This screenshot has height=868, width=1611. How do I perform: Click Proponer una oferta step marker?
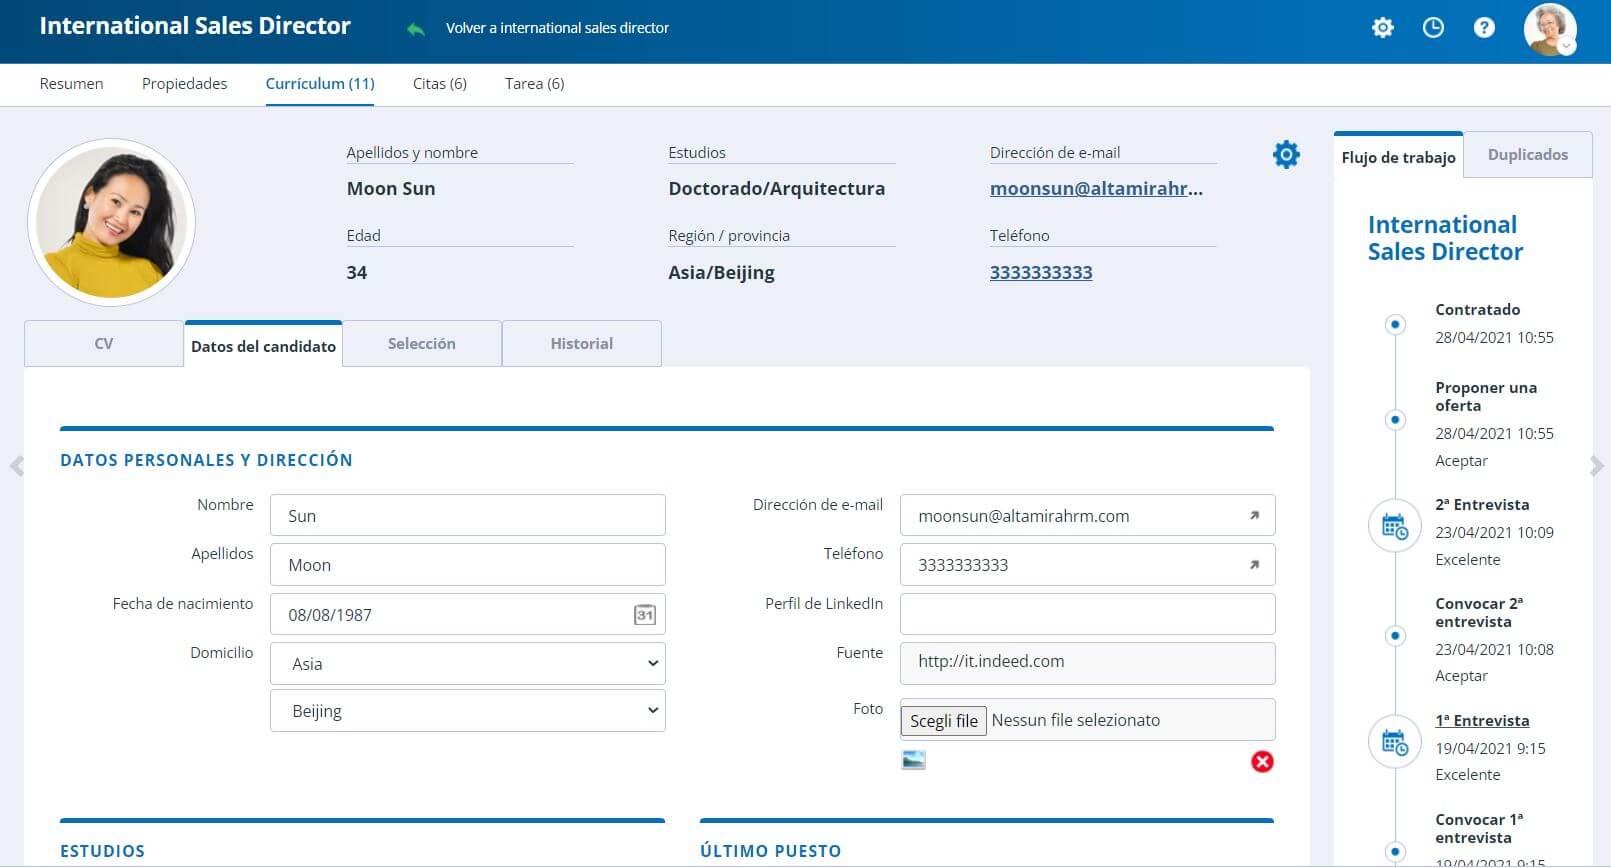tap(1395, 419)
